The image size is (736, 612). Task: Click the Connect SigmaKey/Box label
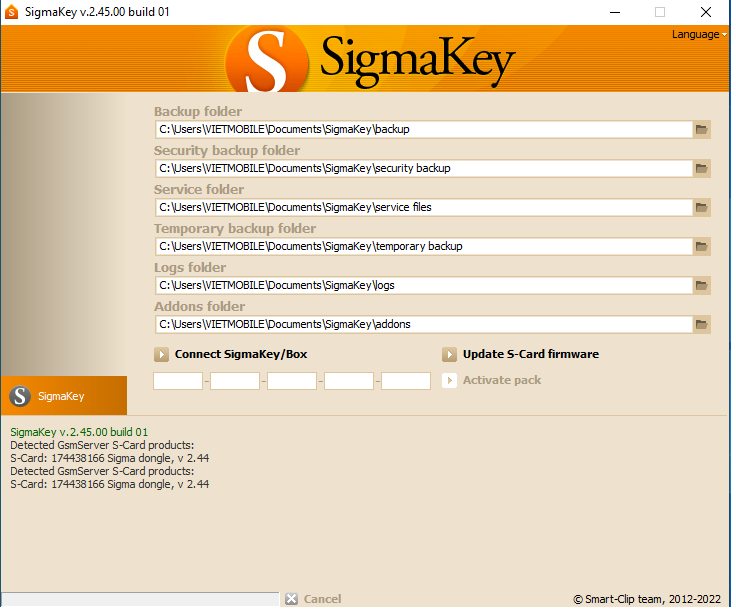click(241, 354)
